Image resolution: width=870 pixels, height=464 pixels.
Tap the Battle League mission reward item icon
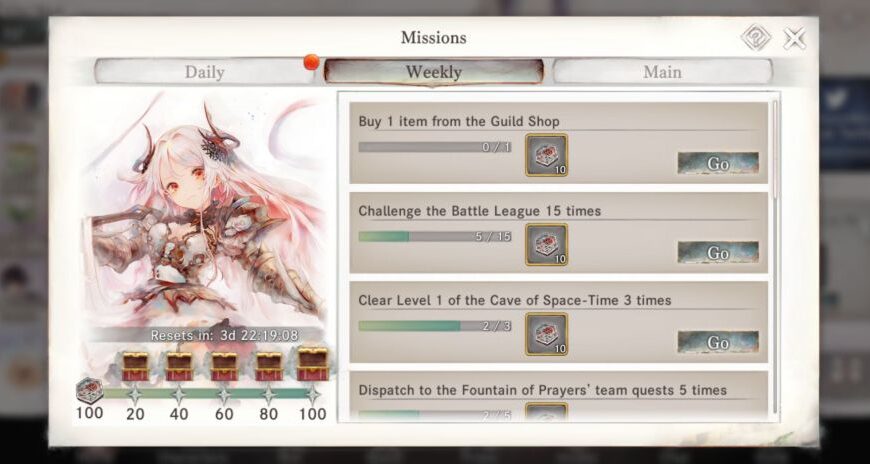click(547, 245)
